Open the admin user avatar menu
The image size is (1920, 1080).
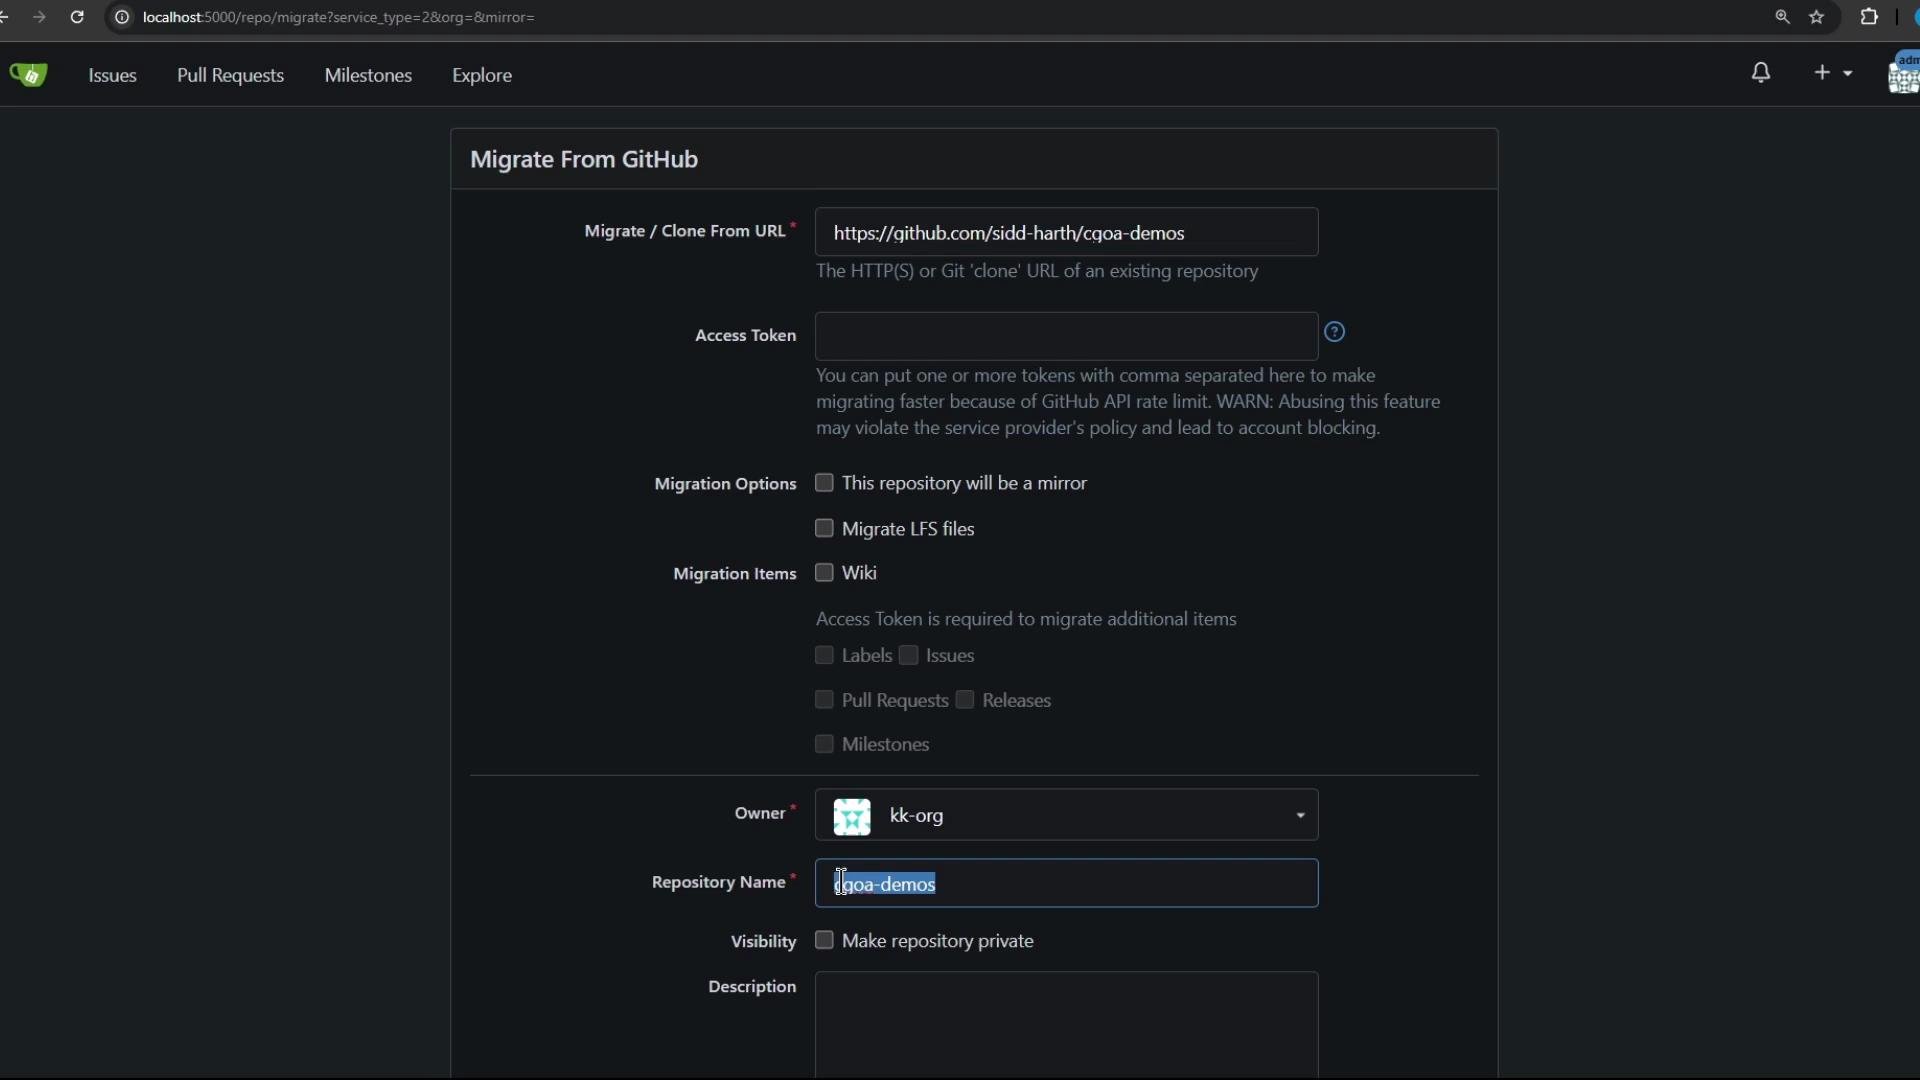[x=1903, y=73]
